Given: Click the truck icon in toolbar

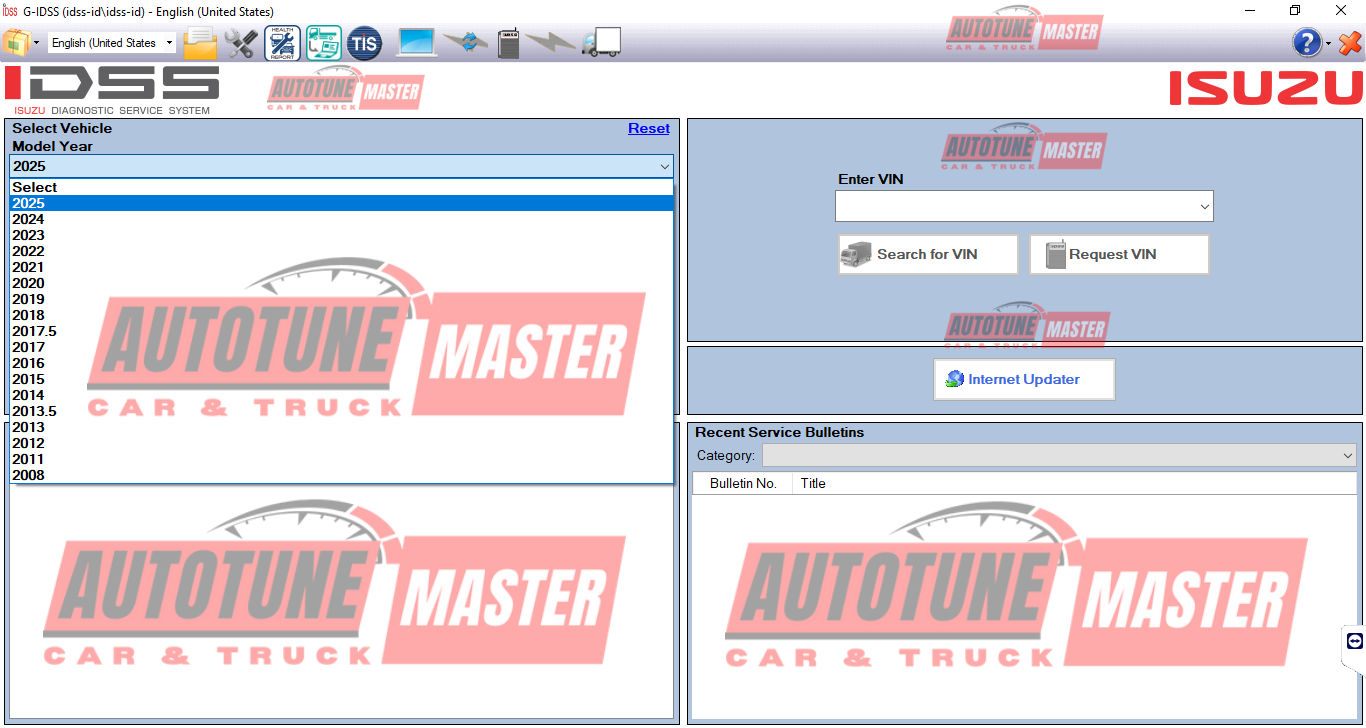Looking at the screenshot, I should [602, 43].
